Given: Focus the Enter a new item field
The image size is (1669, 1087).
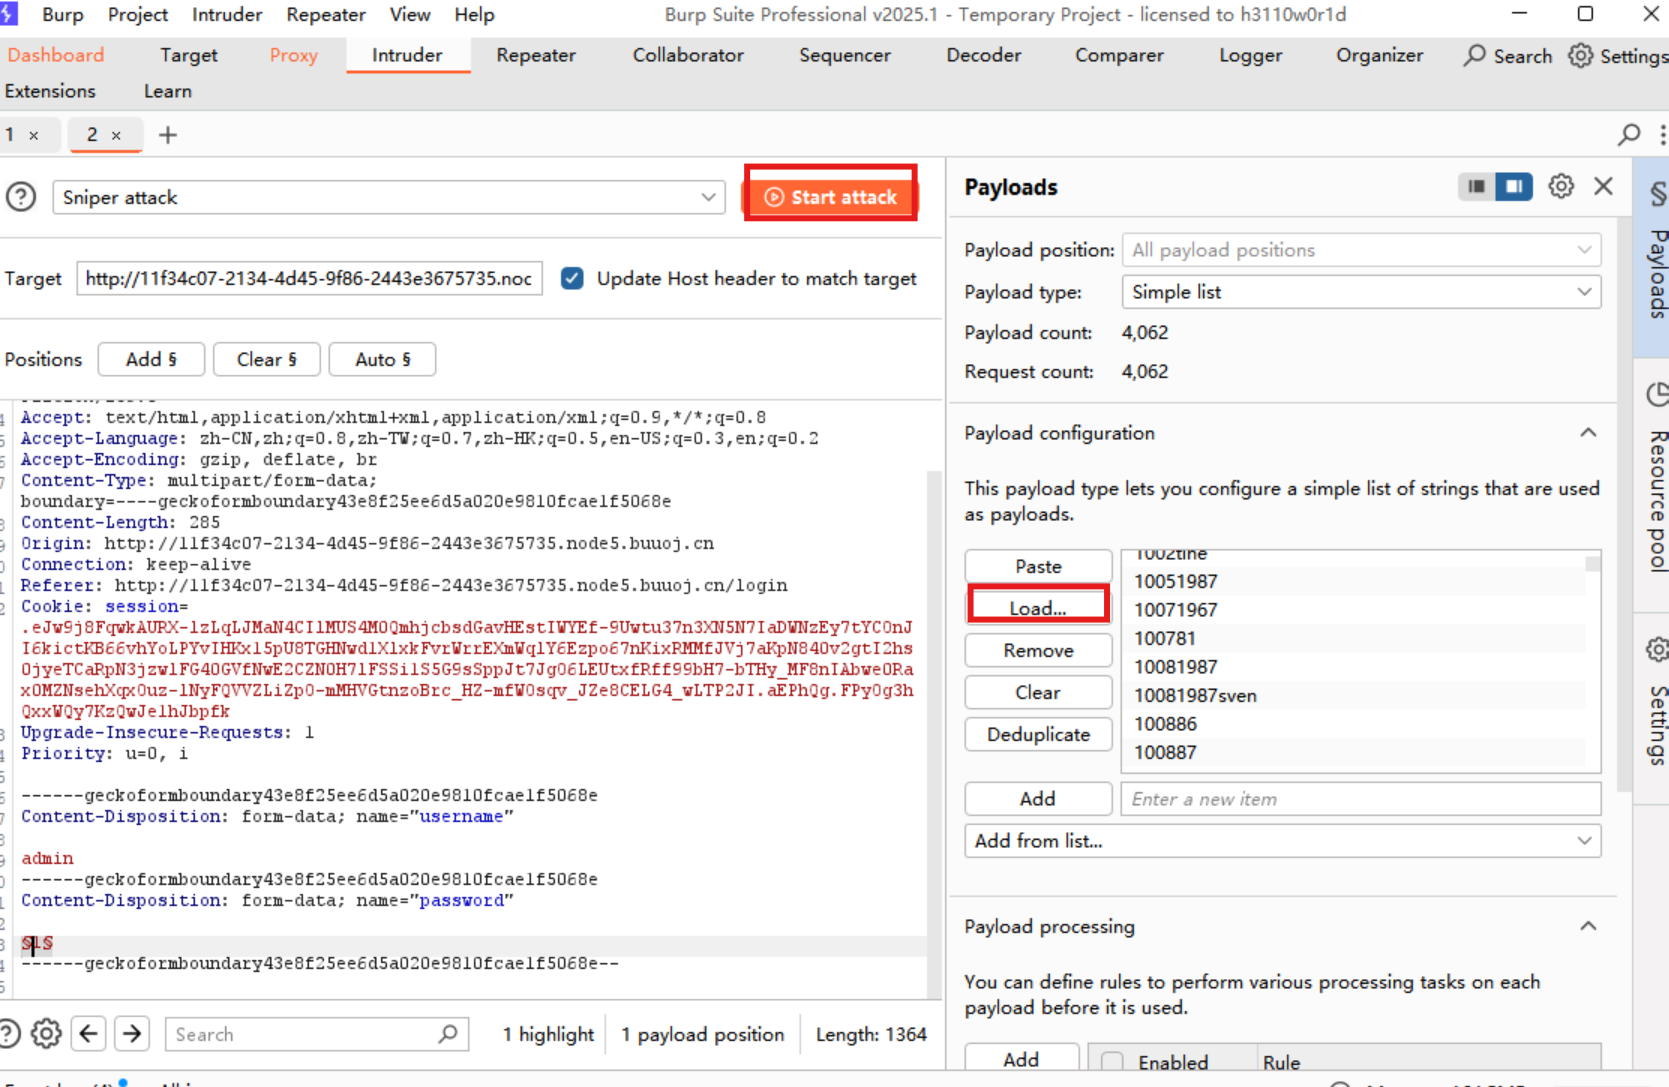Looking at the screenshot, I should click(x=1362, y=799).
